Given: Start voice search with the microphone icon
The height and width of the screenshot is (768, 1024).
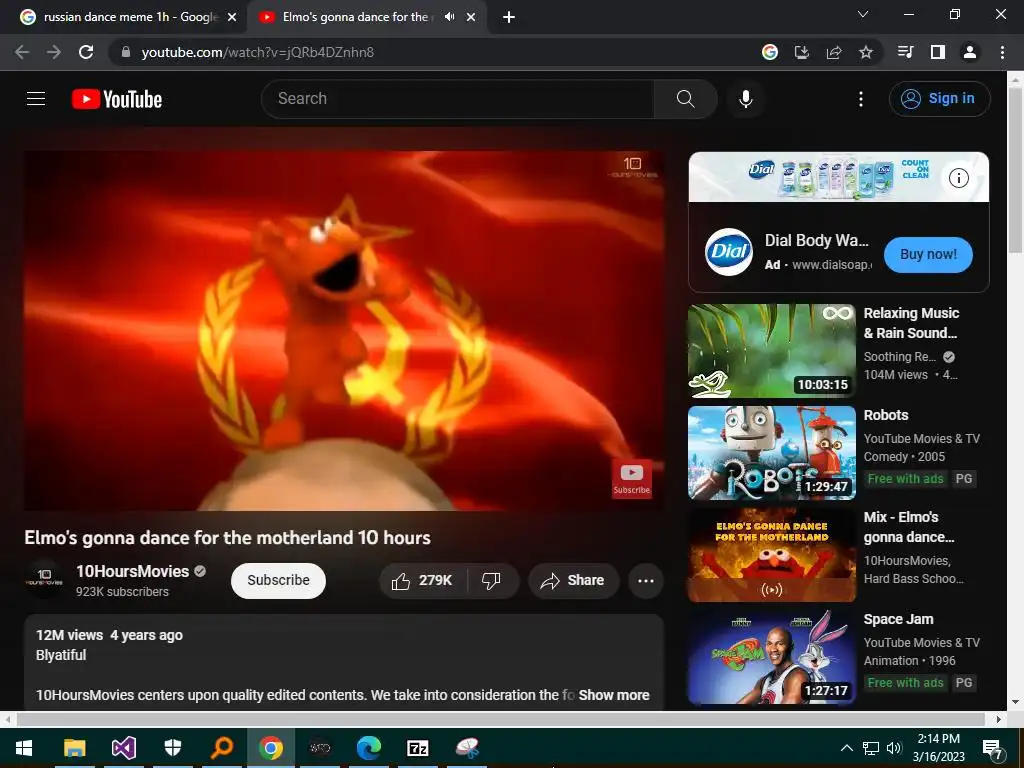Looking at the screenshot, I should (746, 99).
